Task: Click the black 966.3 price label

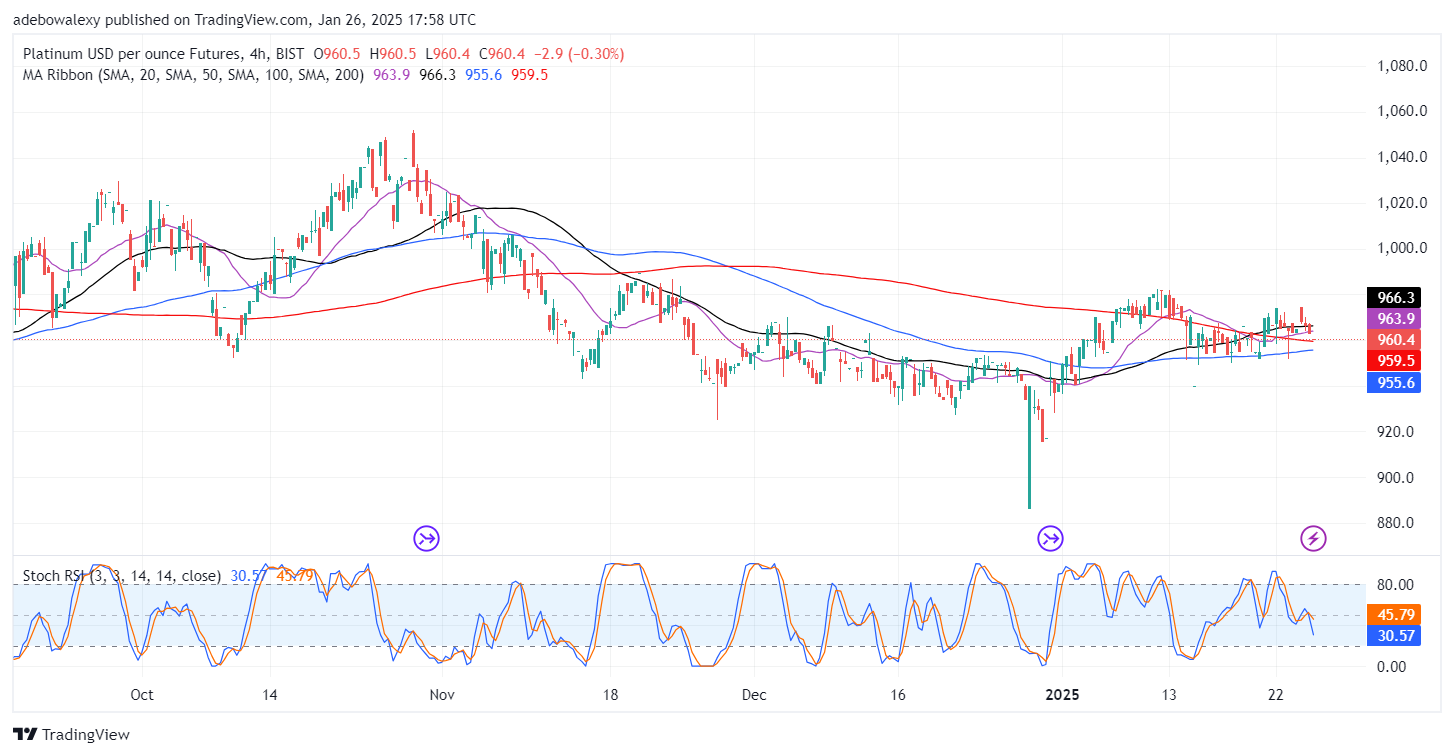Action: coord(1393,297)
